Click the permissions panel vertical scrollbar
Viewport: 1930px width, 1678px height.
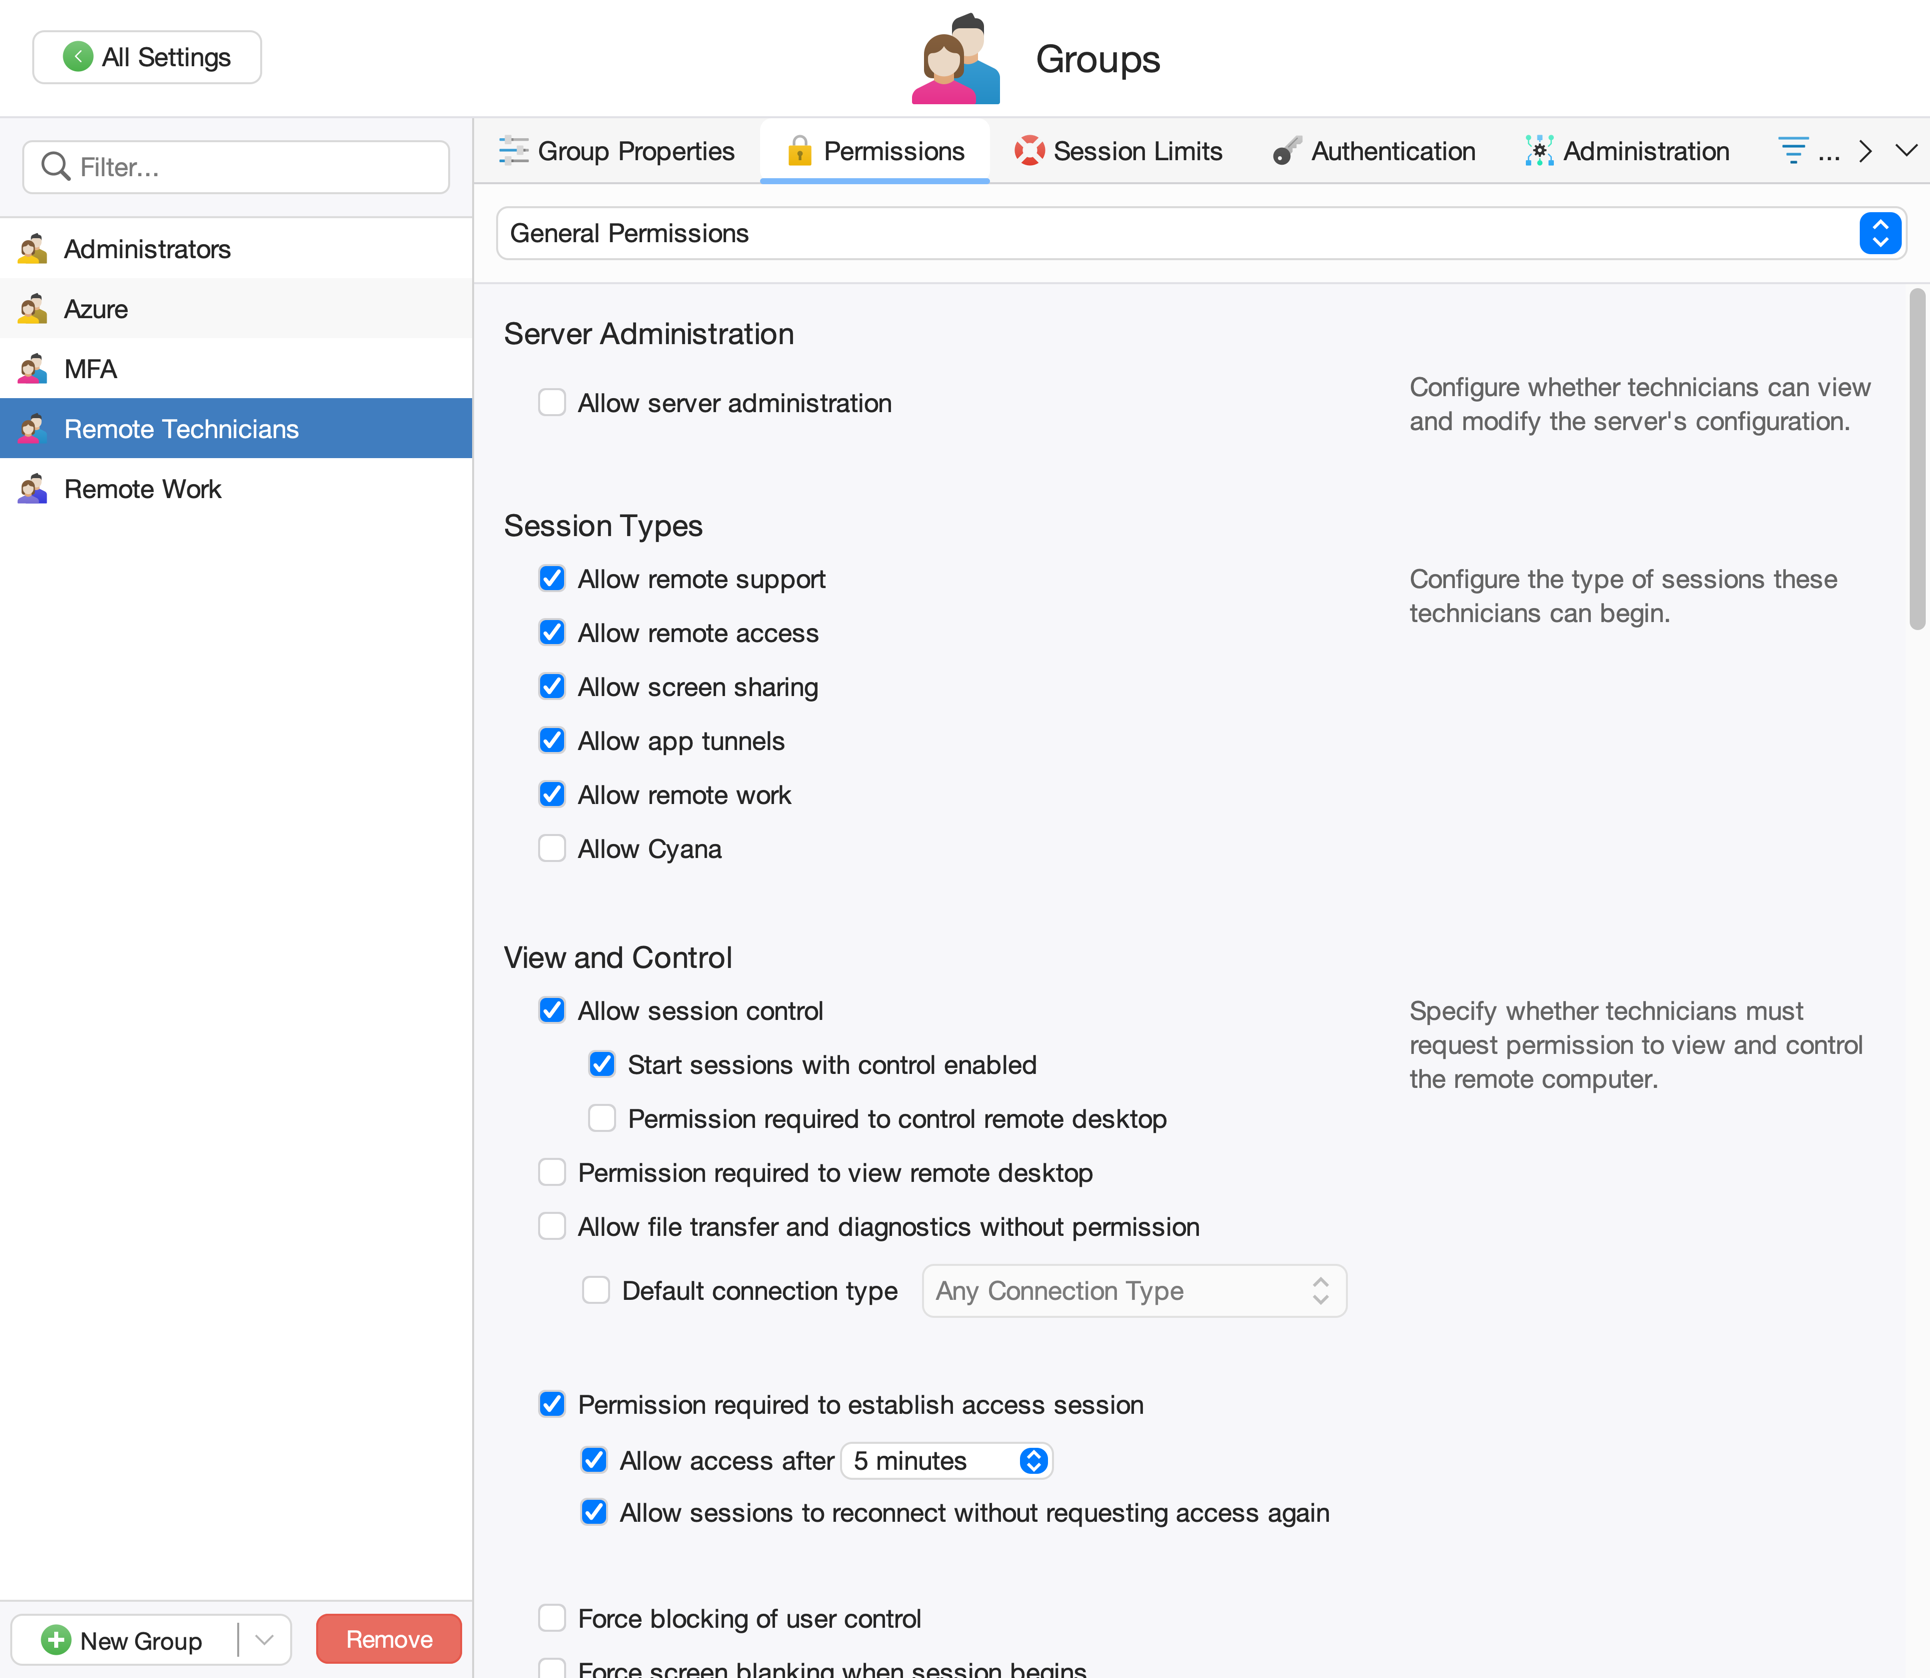[x=1916, y=460]
